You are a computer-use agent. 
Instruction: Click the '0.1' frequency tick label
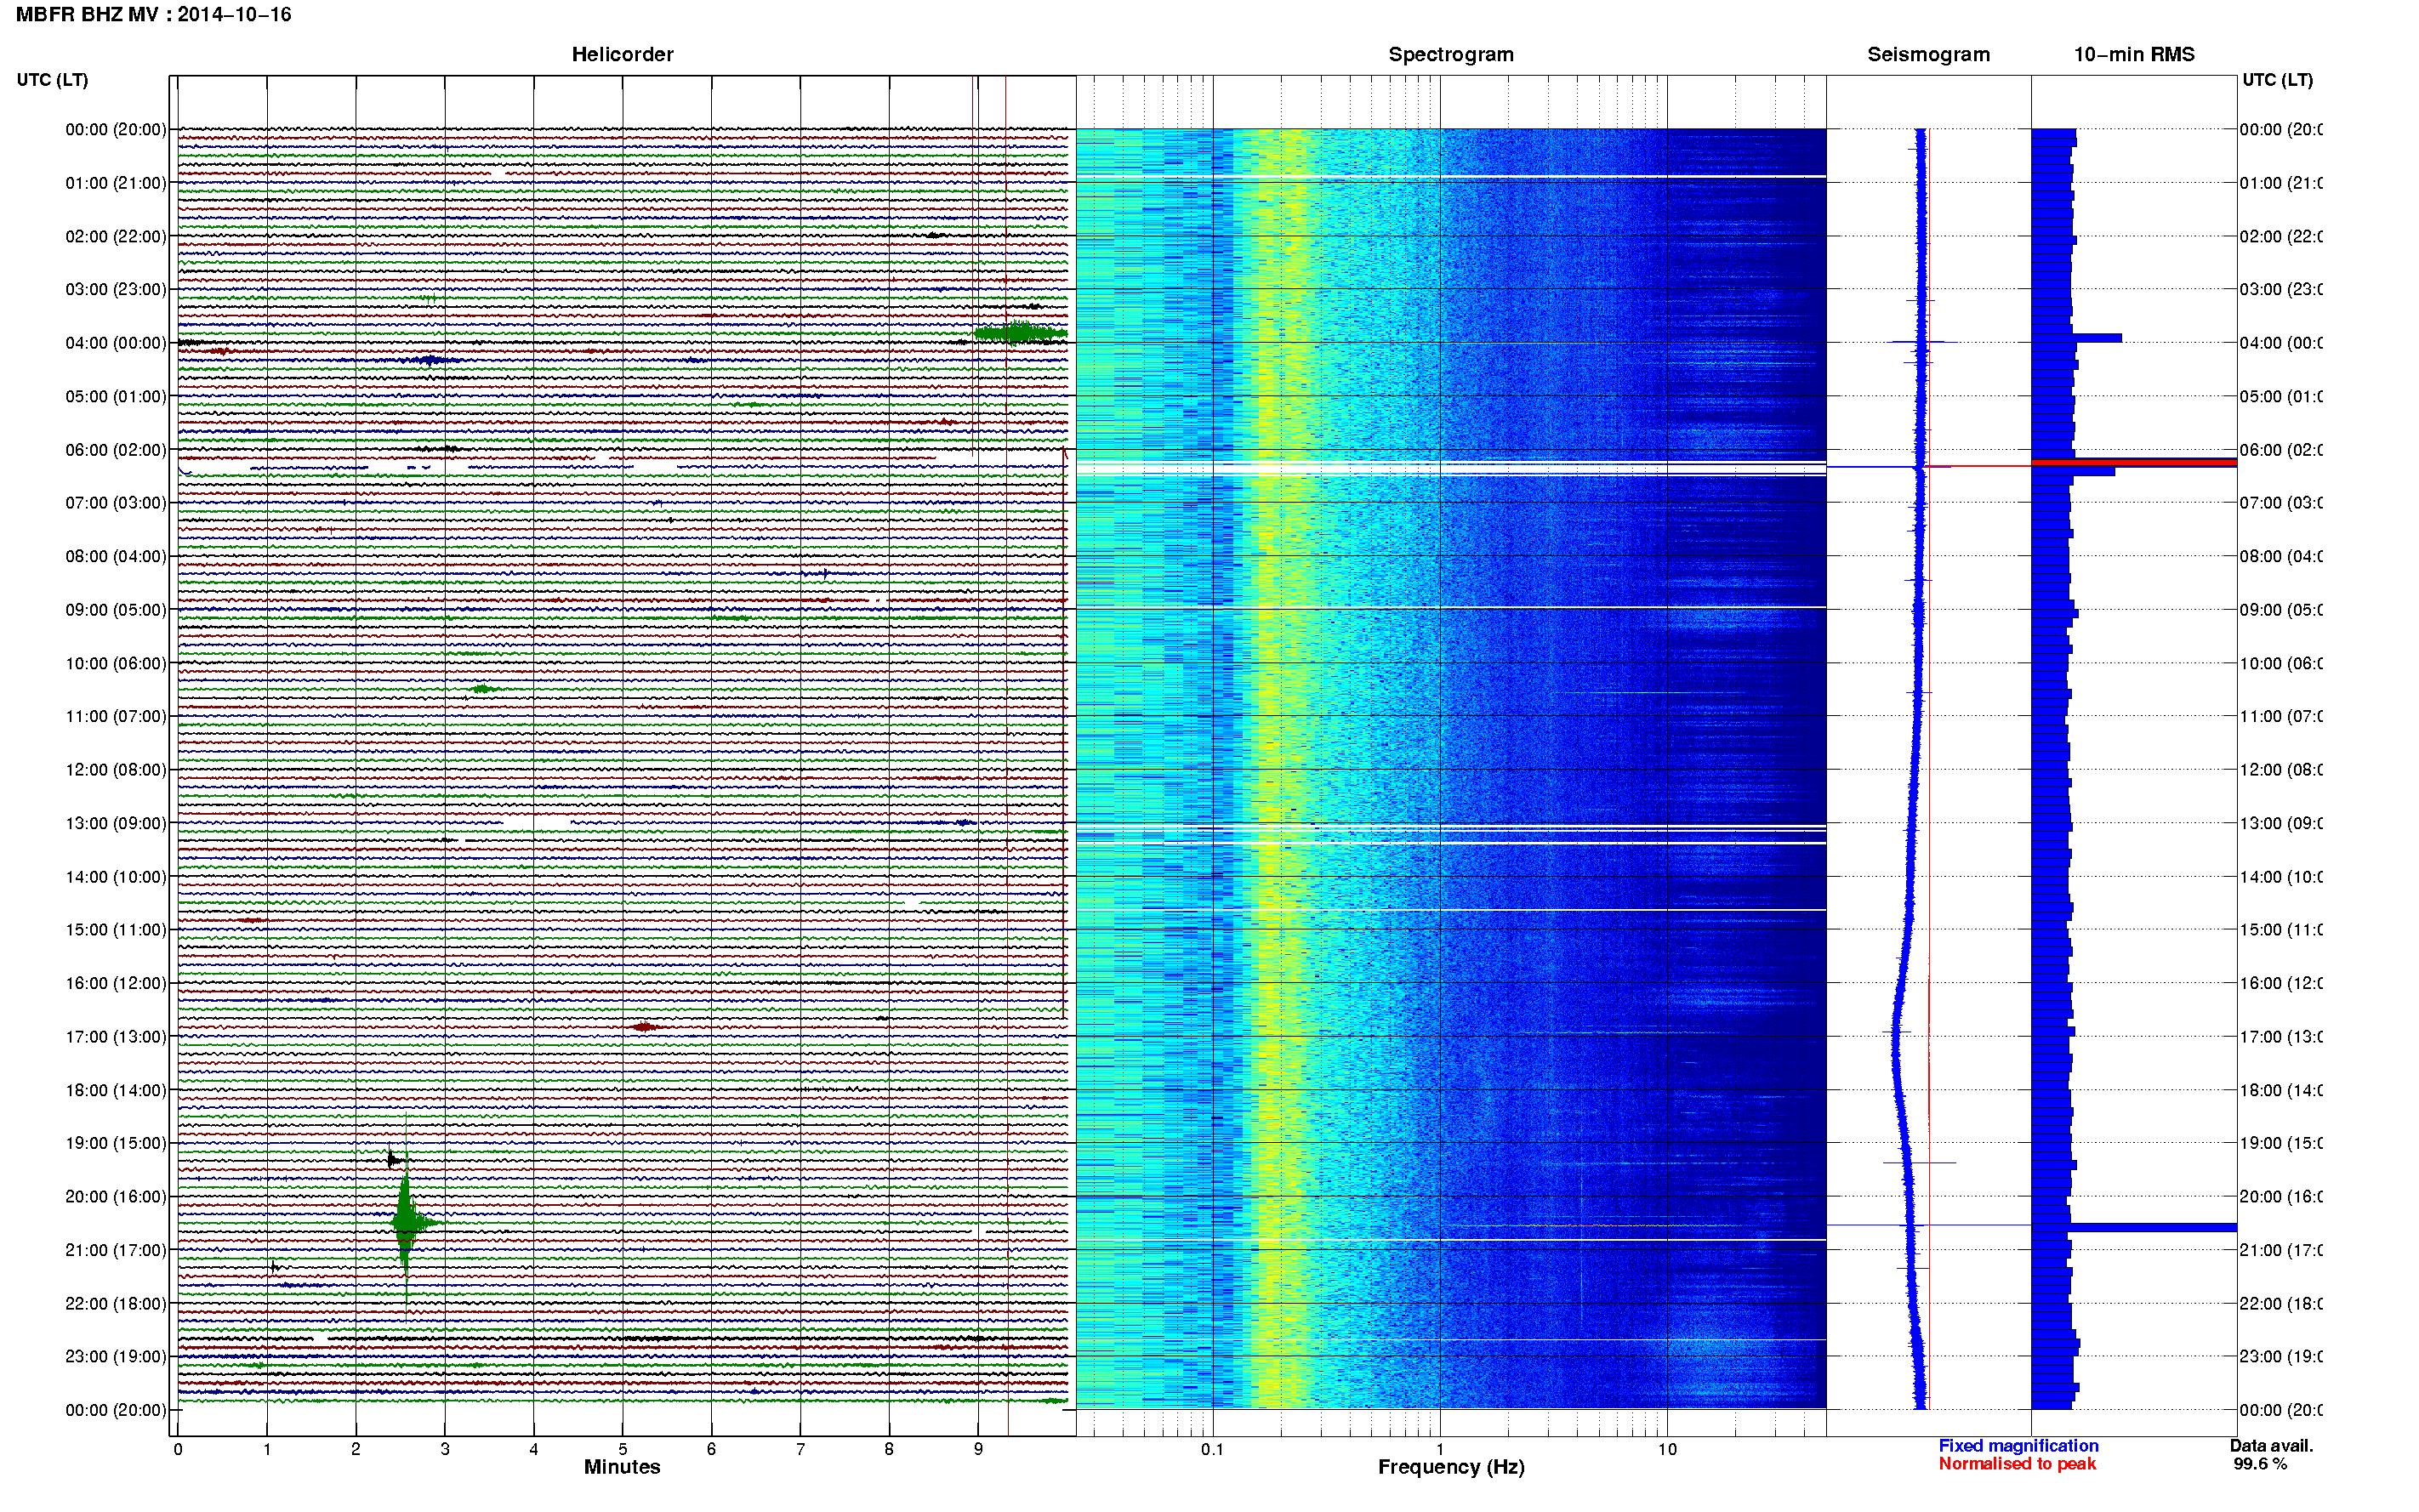1212,1449
